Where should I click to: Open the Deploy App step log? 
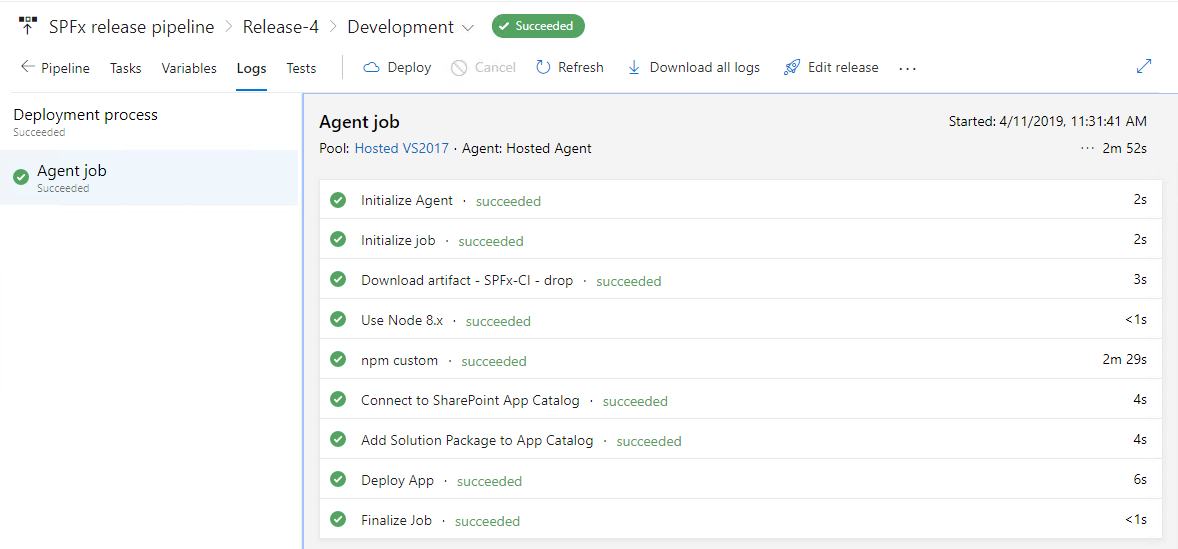397,480
